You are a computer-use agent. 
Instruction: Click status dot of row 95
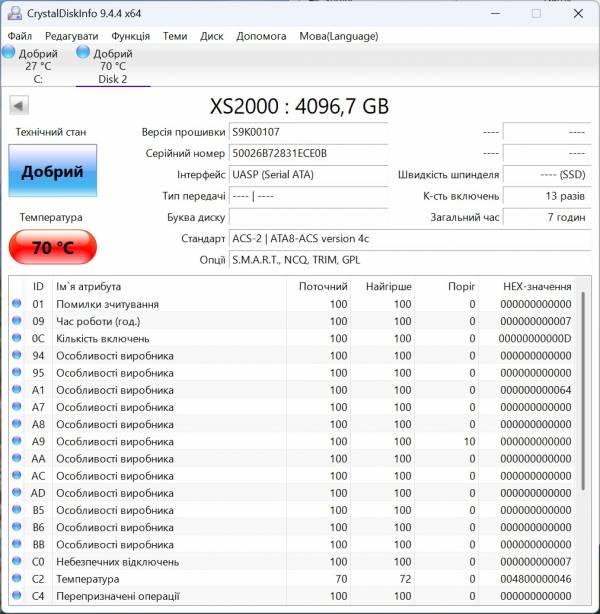point(16,372)
